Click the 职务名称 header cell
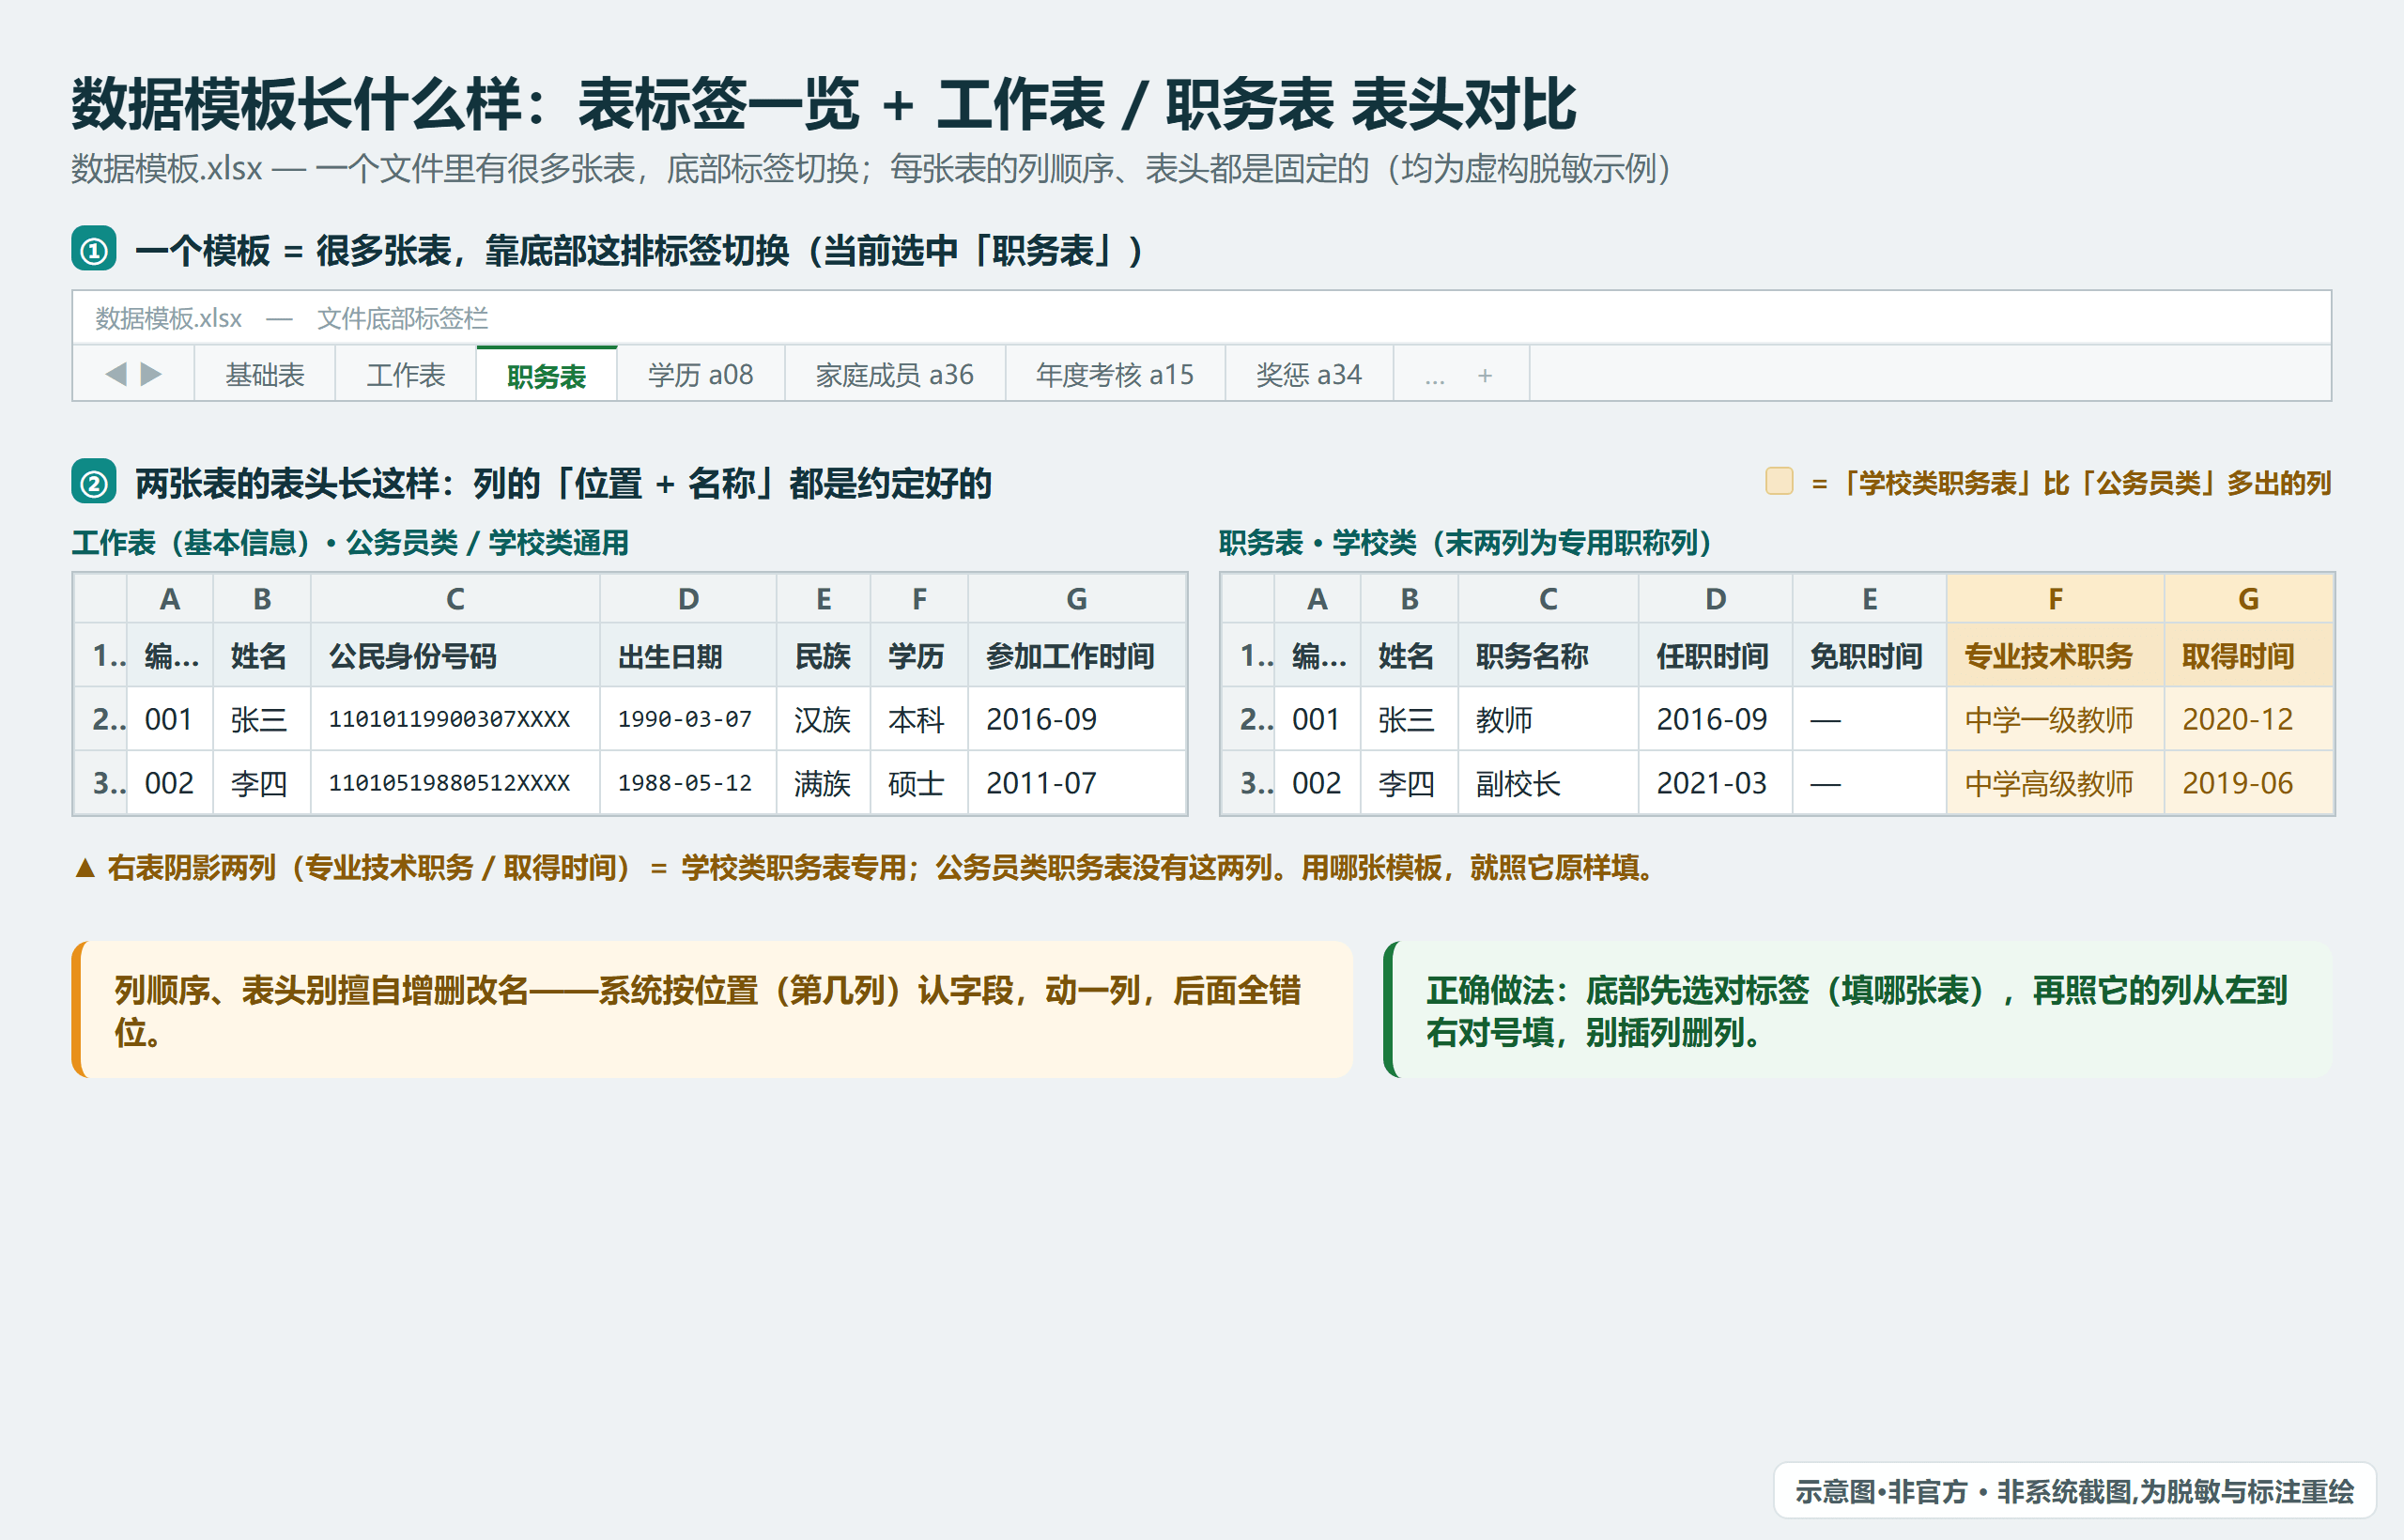 1548,656
